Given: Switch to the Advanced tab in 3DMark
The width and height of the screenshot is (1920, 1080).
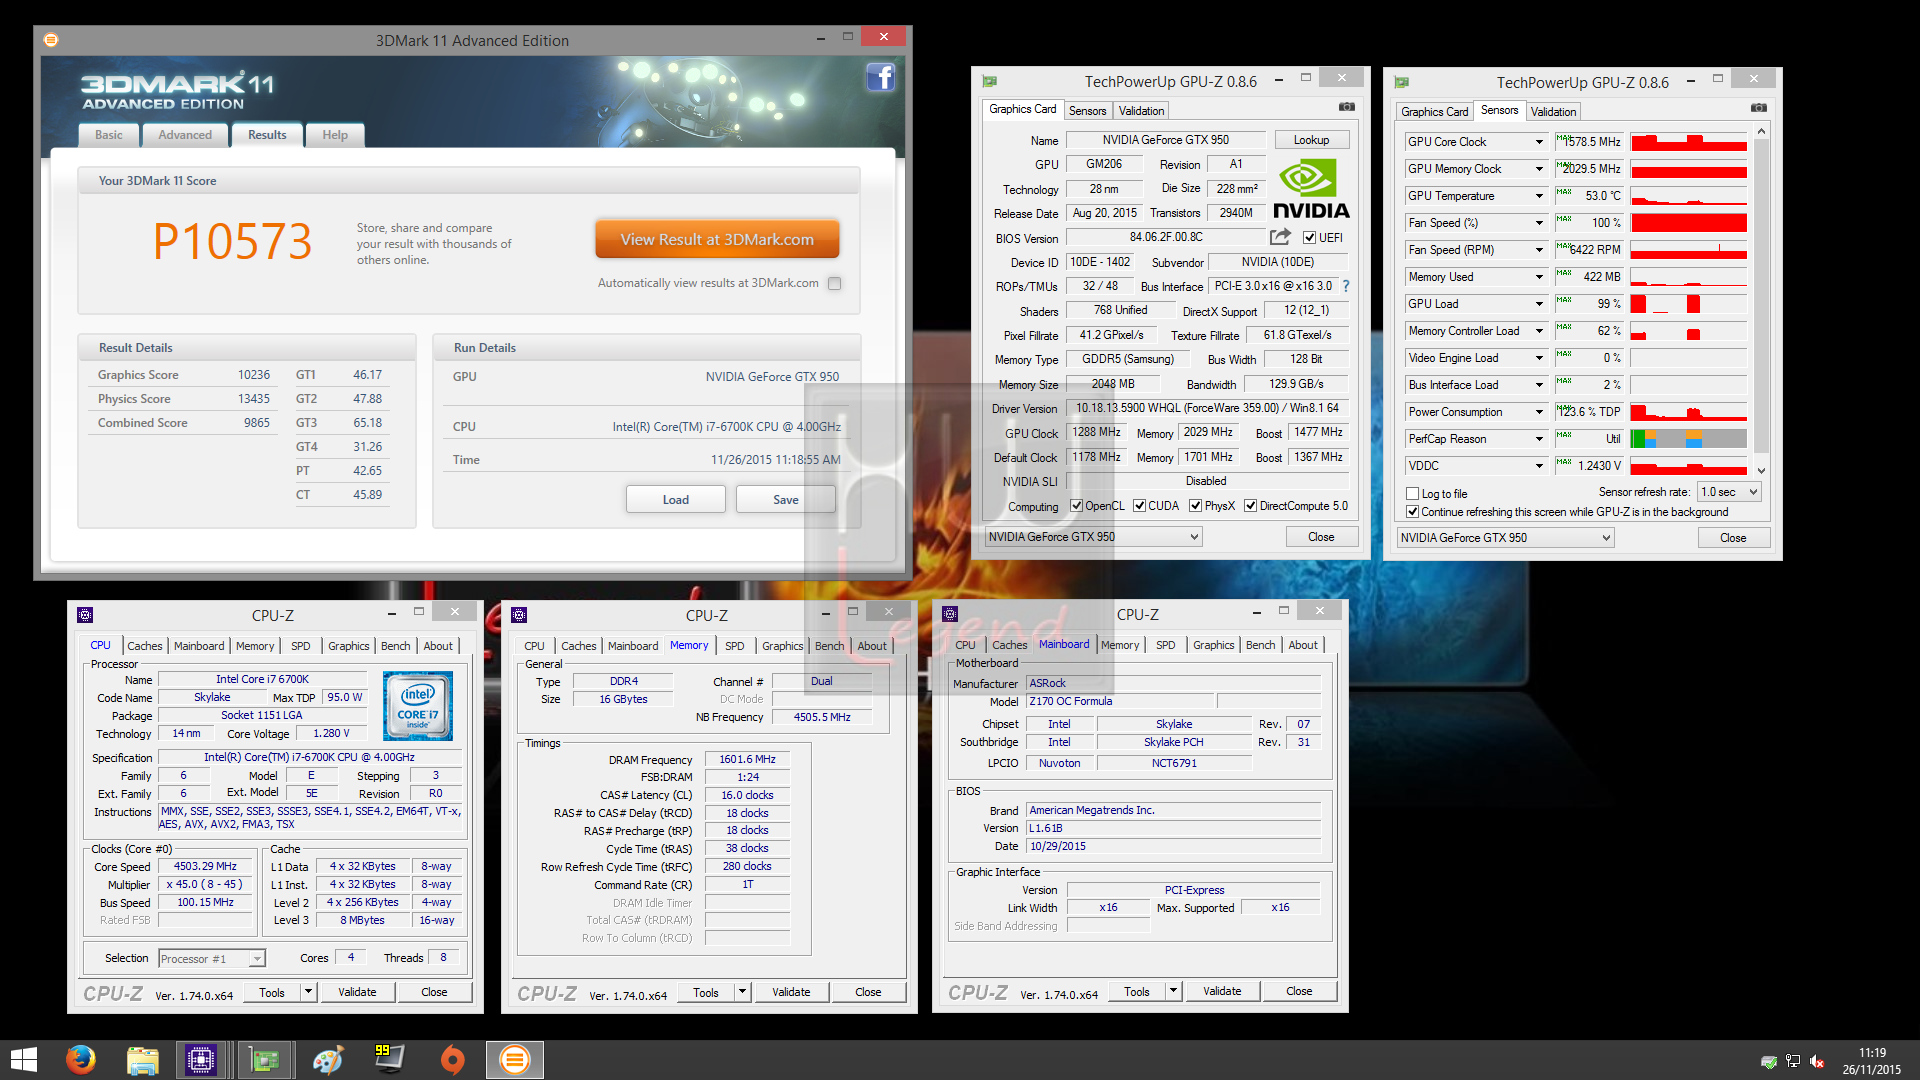Looking at the screenshot, I should pos(185,135).
